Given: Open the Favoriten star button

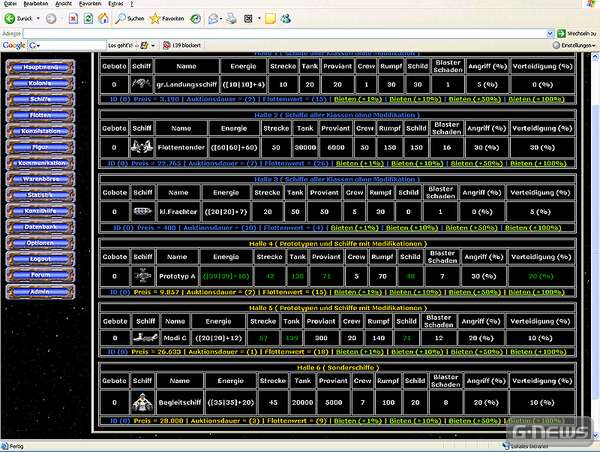Looking at the screenshot, I should [167, 18].
